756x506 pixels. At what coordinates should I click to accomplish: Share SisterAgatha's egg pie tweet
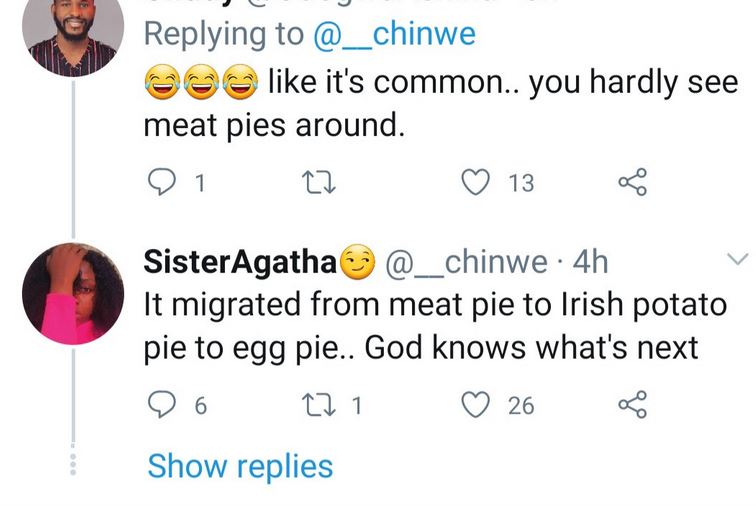[x=633, y=404]
